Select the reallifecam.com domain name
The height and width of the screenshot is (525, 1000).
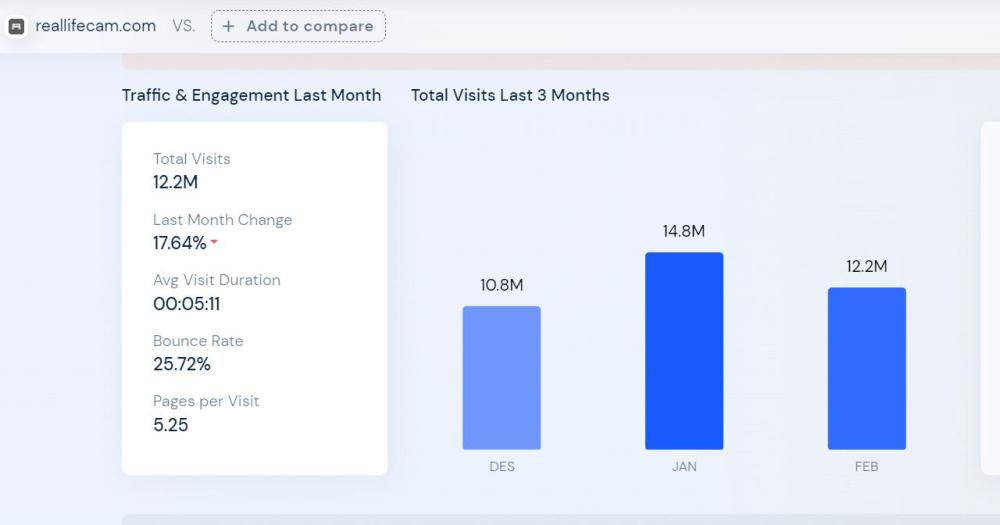click(96, 26)
